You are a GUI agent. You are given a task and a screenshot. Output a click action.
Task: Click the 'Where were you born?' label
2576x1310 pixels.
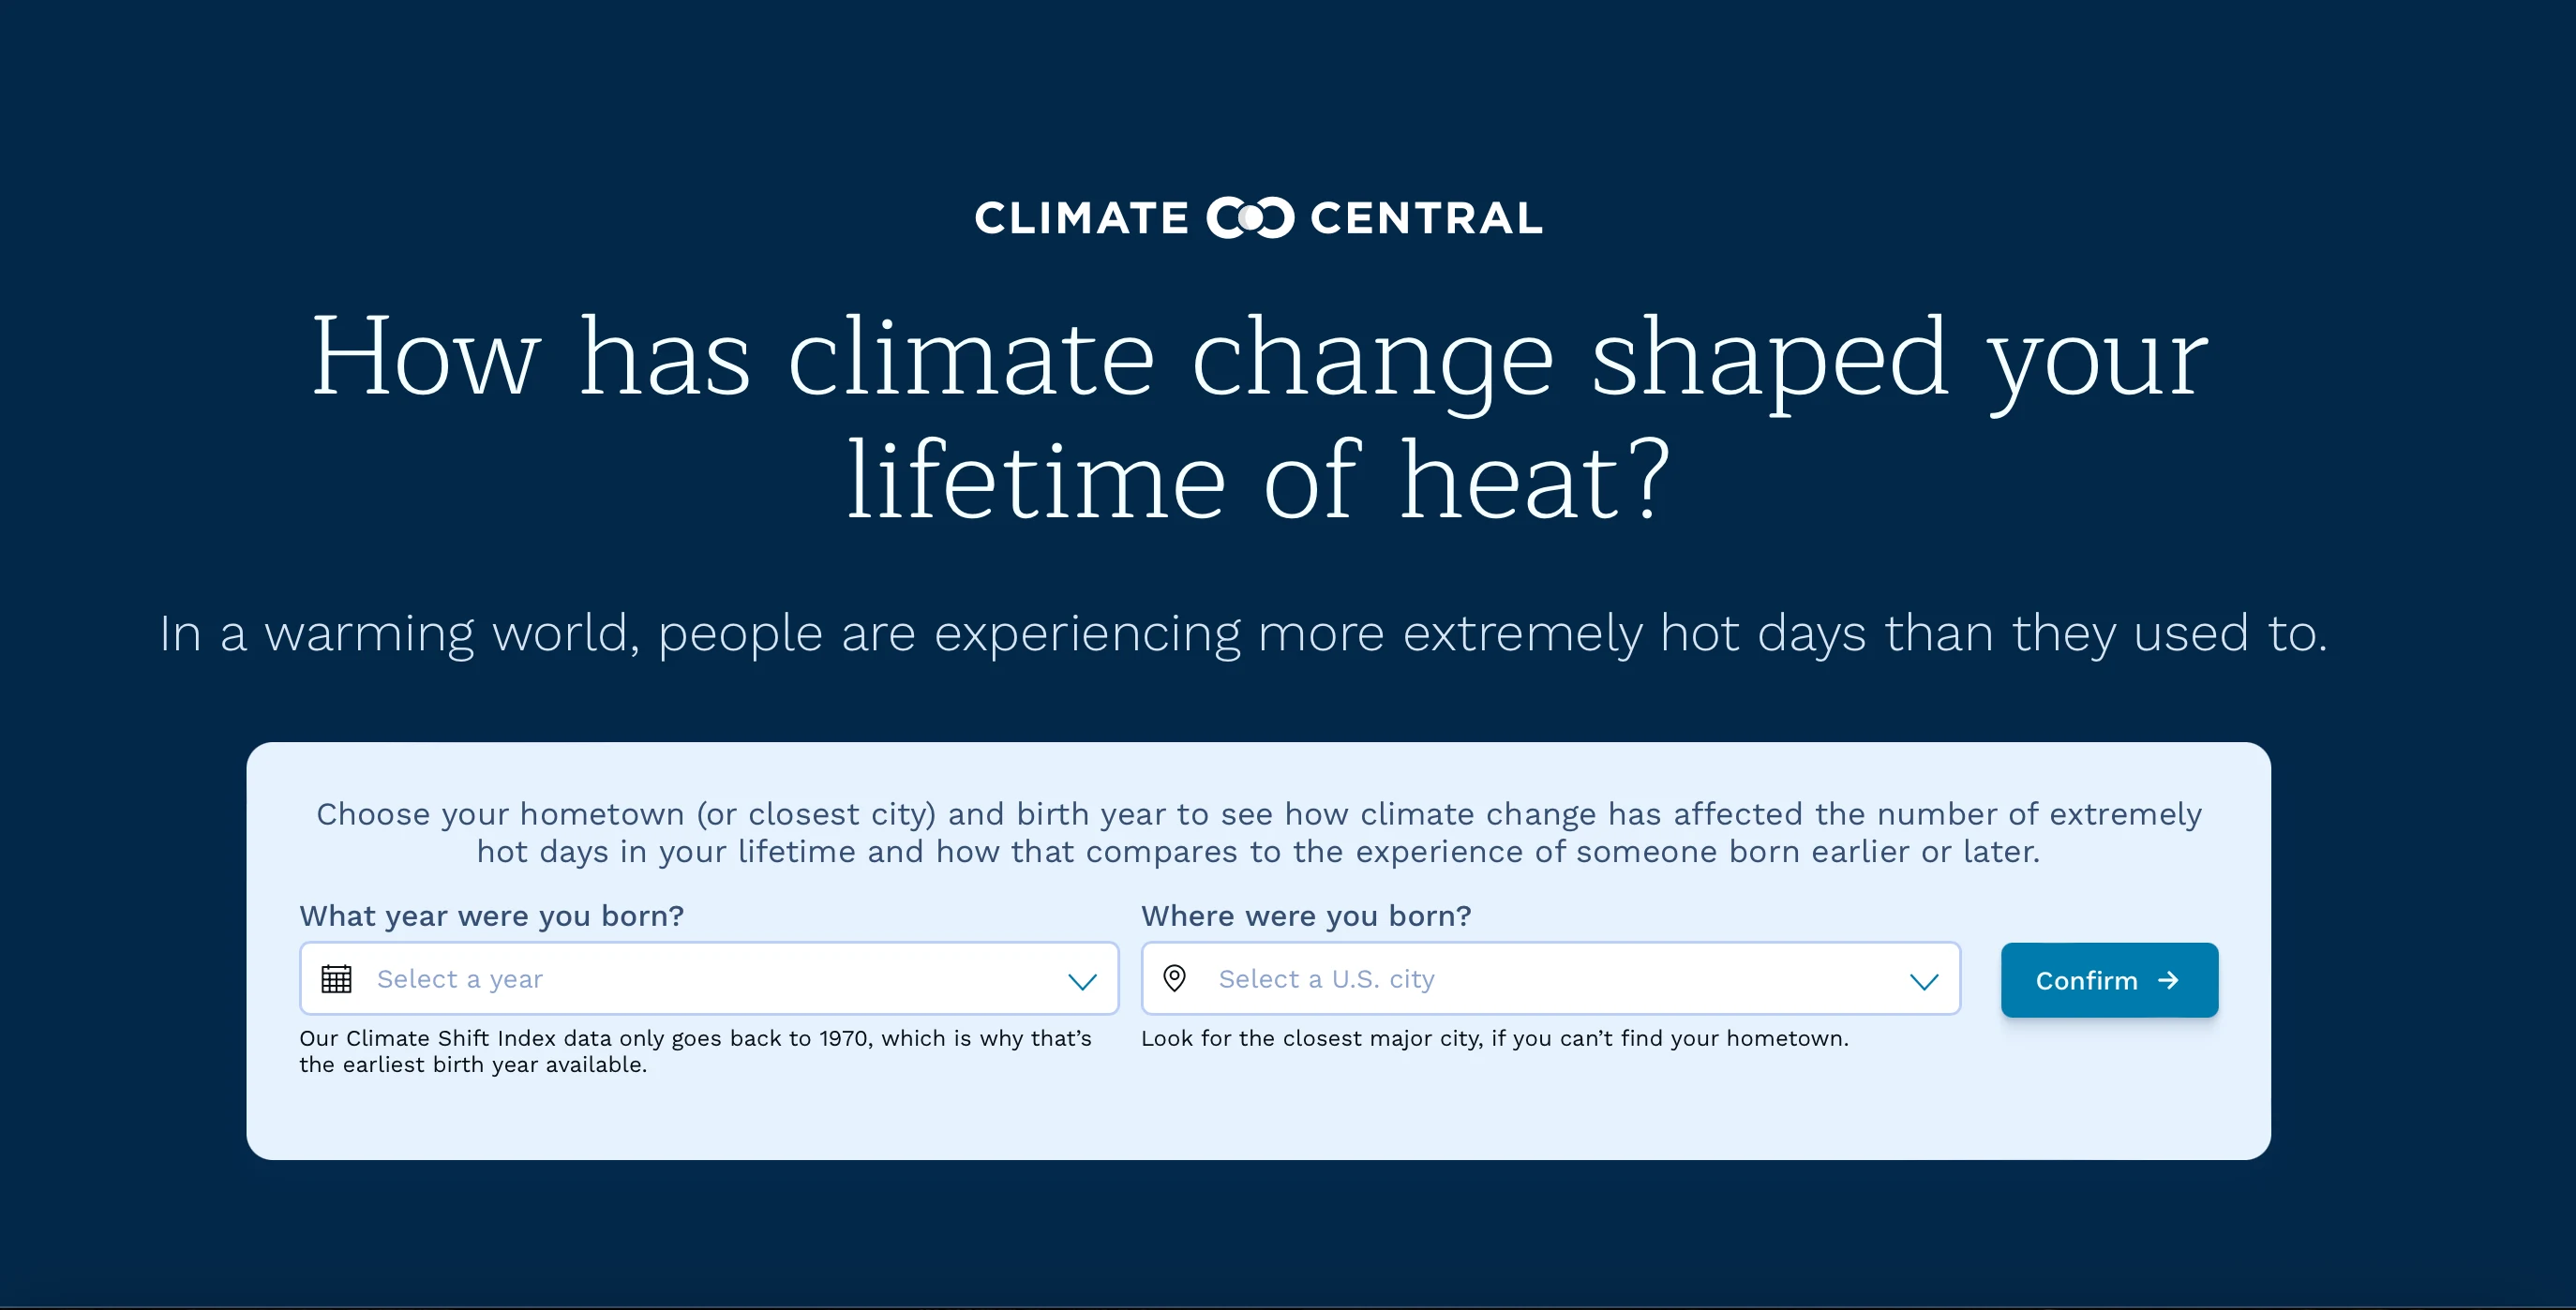(x=1306, y=915)
